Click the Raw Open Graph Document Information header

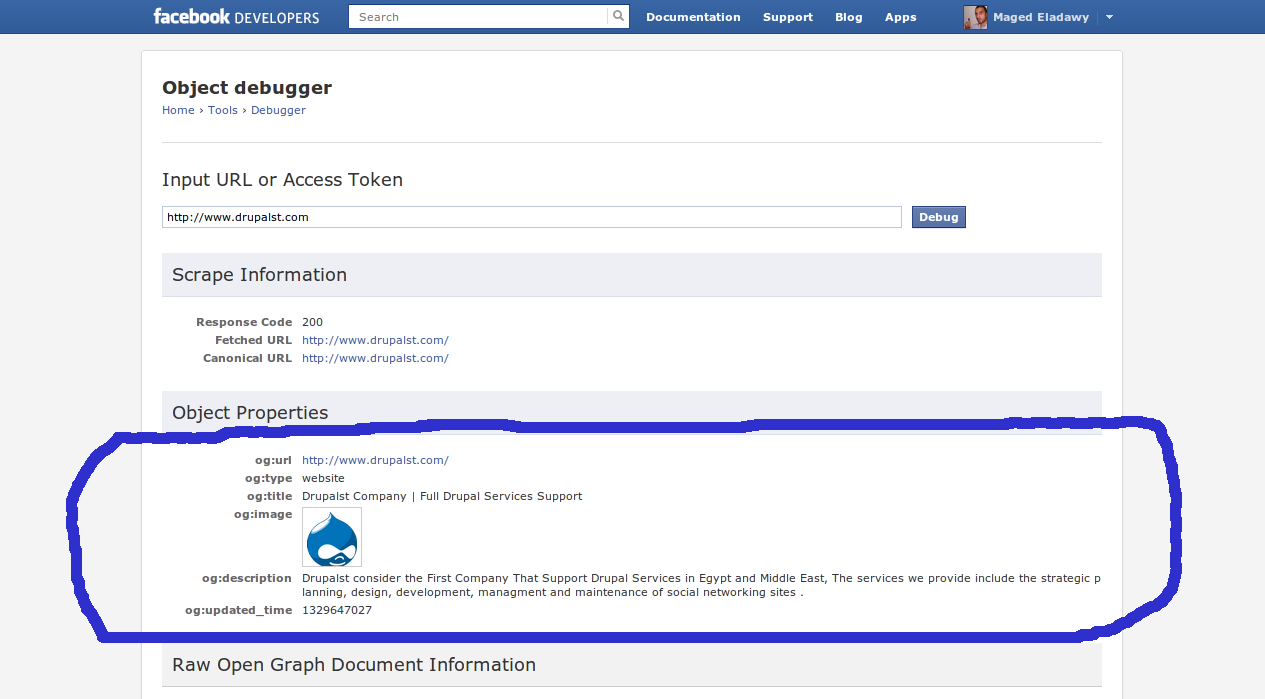(x=632, y=665)
